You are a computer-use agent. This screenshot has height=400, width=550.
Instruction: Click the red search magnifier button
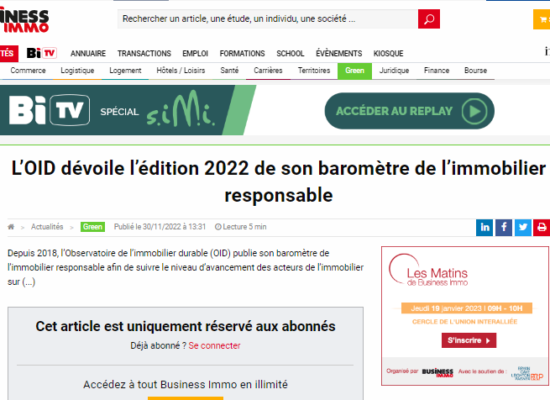[x=429, y=19]
